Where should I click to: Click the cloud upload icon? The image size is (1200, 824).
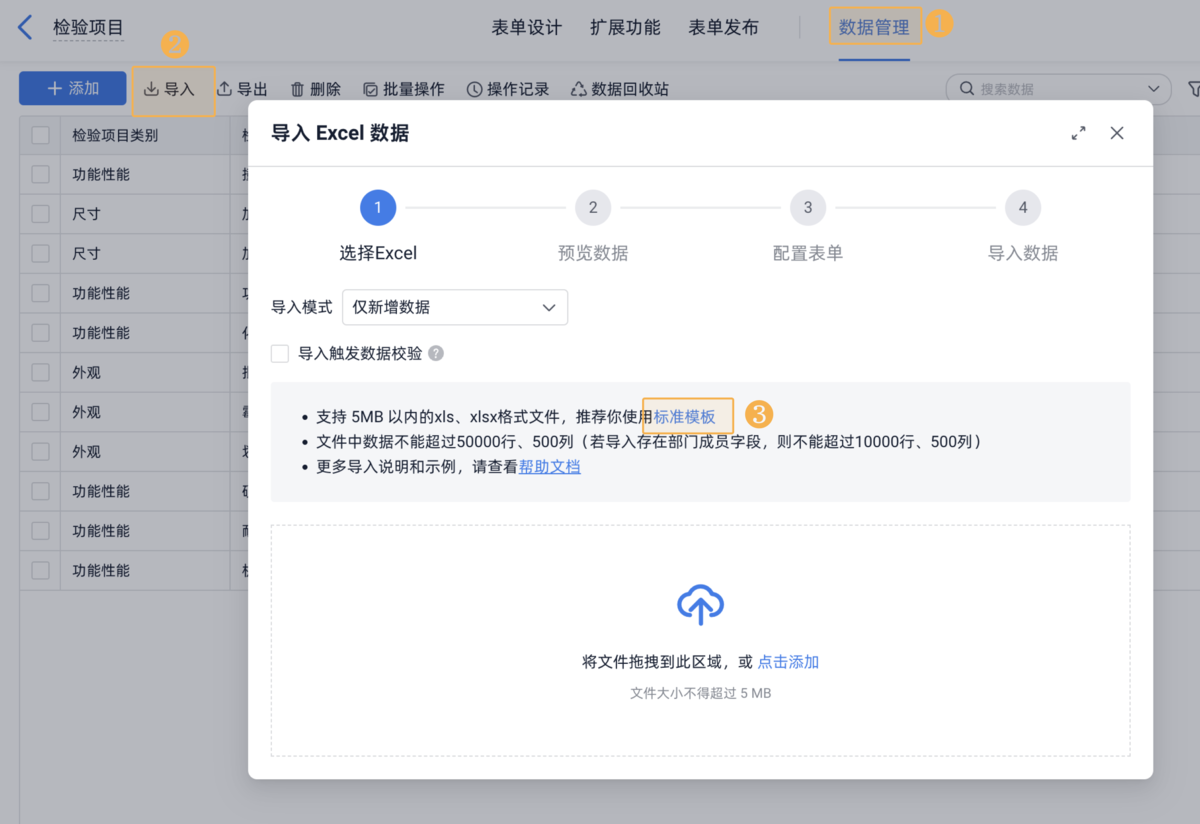point(700,605)
